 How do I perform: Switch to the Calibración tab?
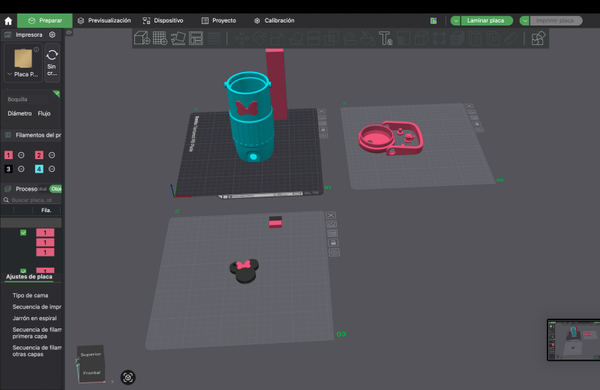pos(274,21)
